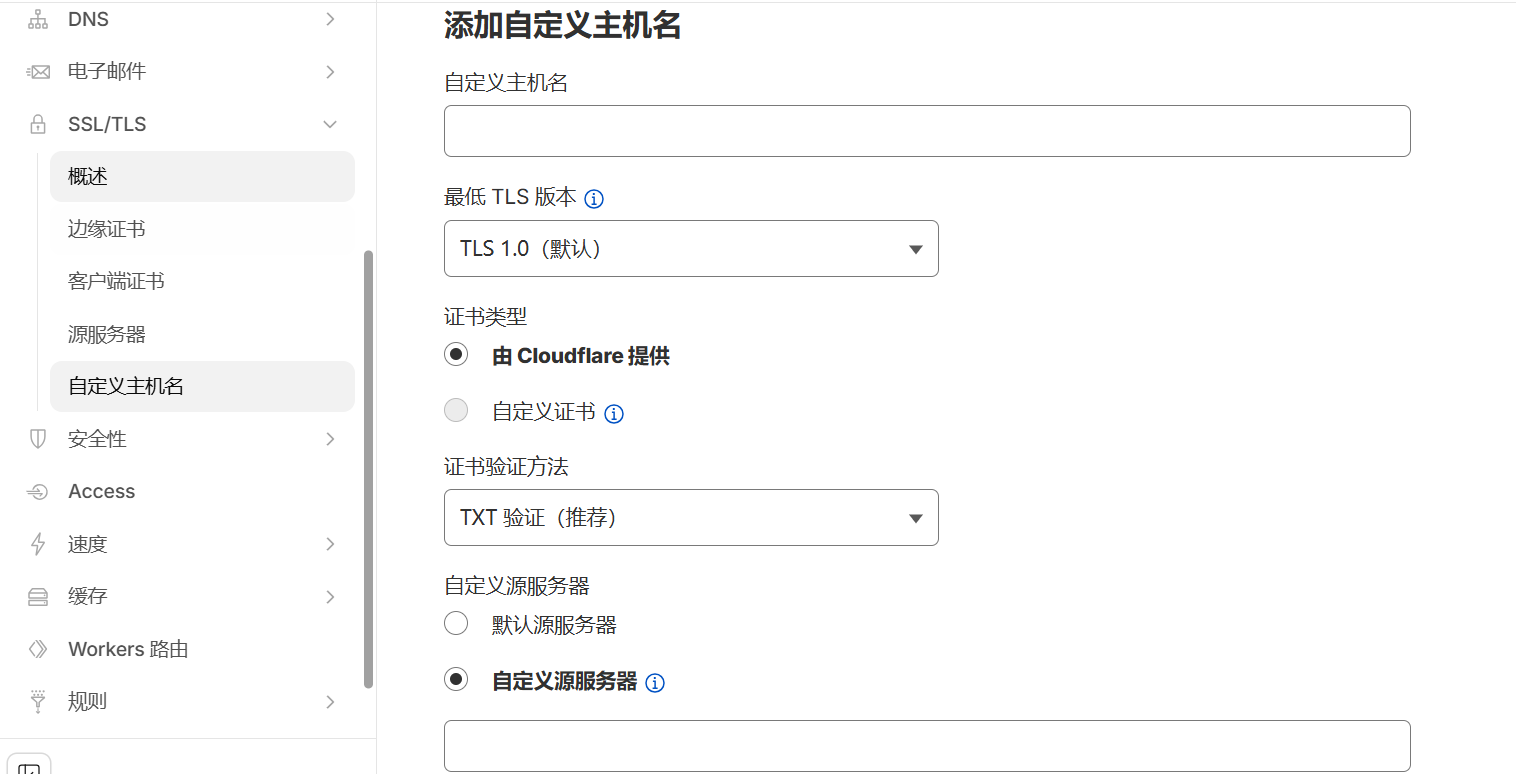
Task: Open the 证书验证方法 dropdown
Action: pos(691,517)
